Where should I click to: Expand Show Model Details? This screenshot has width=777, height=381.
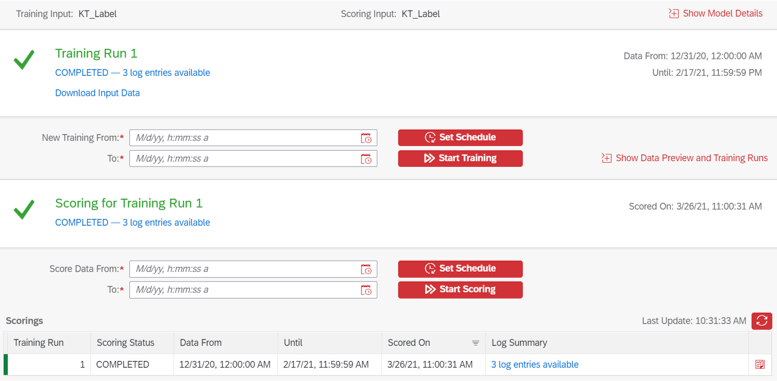716,14
